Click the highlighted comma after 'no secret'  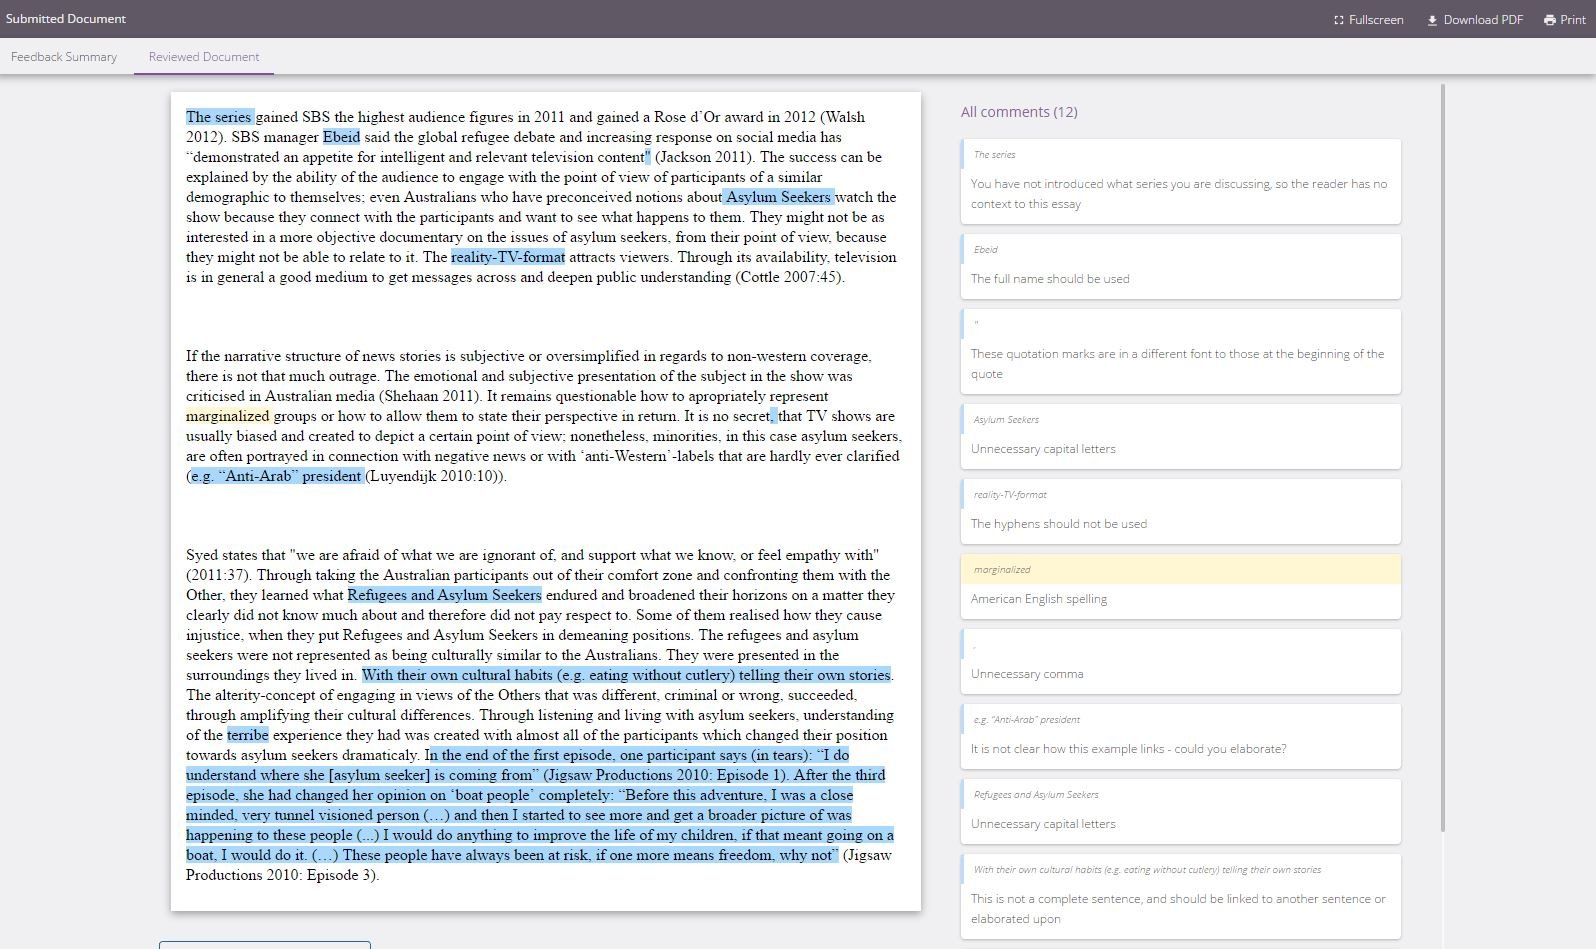[x=774, y=416]
